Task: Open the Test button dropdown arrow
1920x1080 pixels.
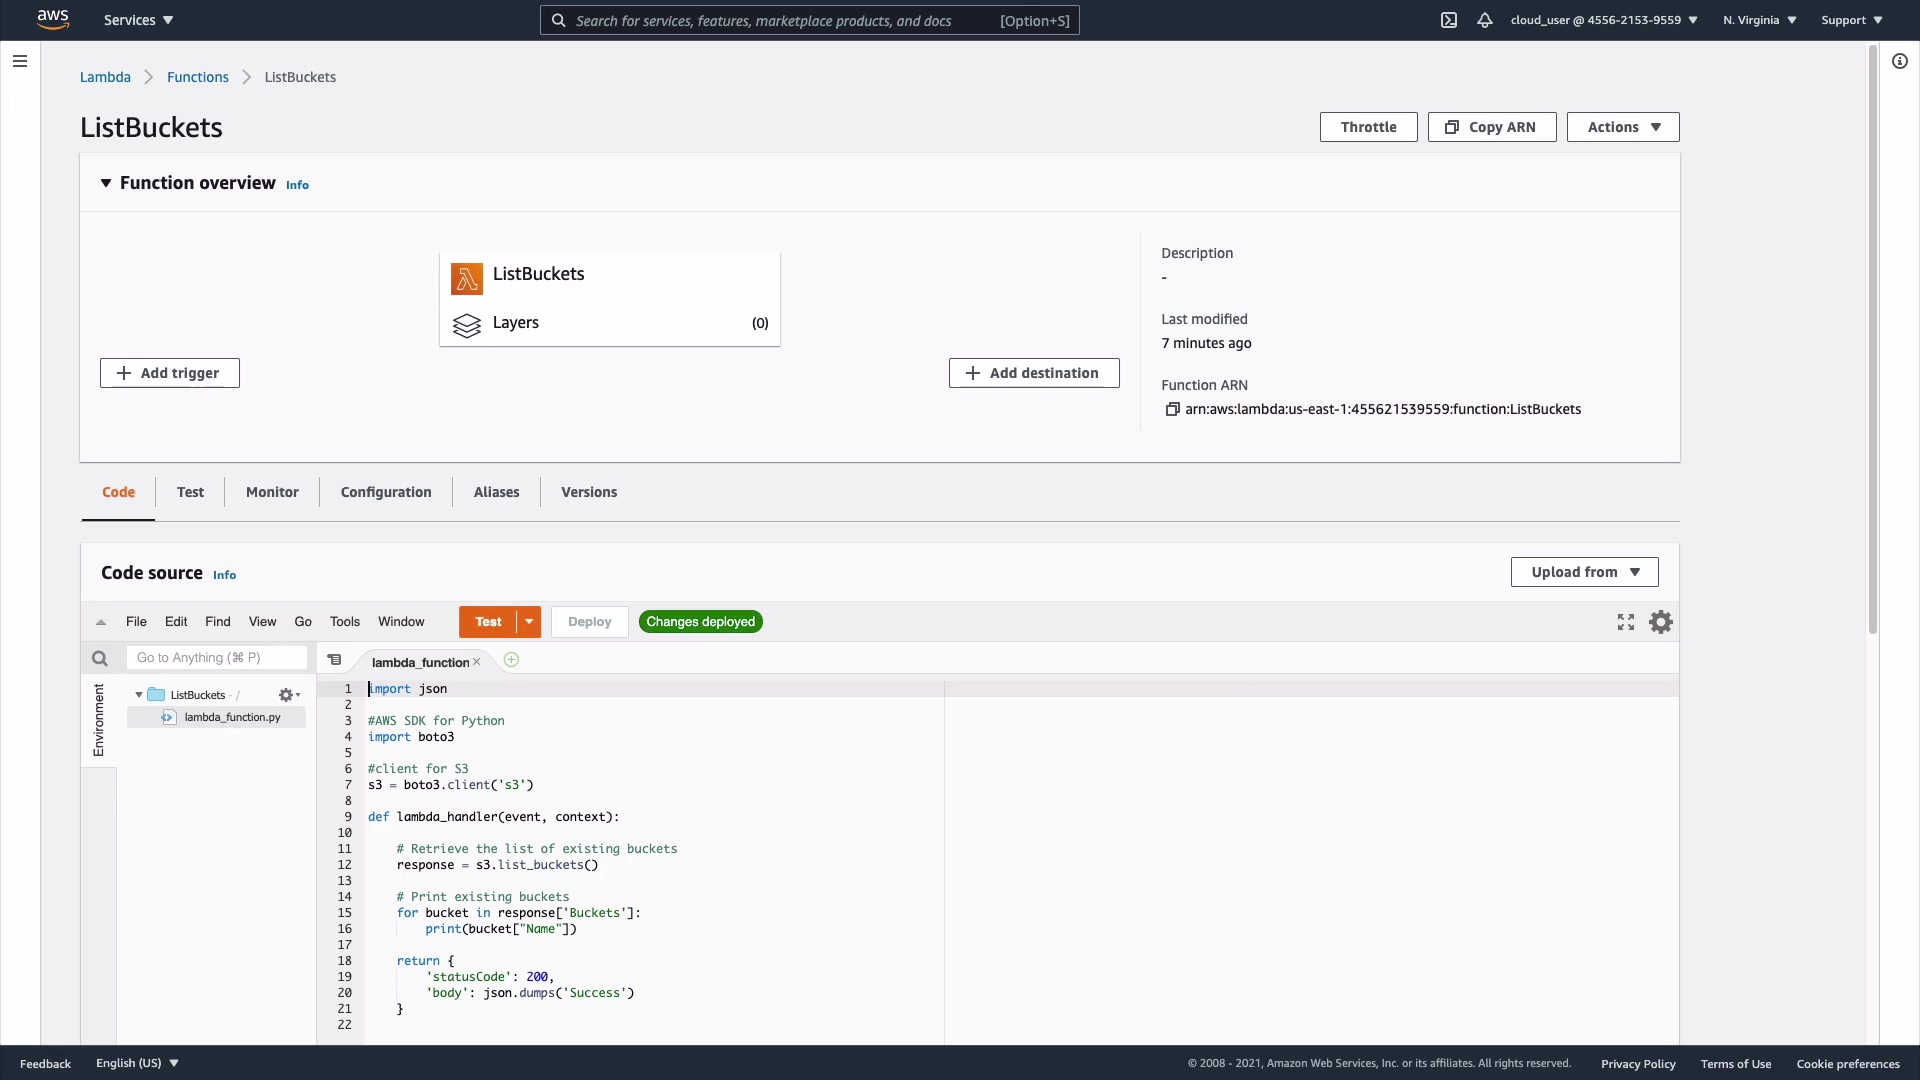Action: coord(529,622)
